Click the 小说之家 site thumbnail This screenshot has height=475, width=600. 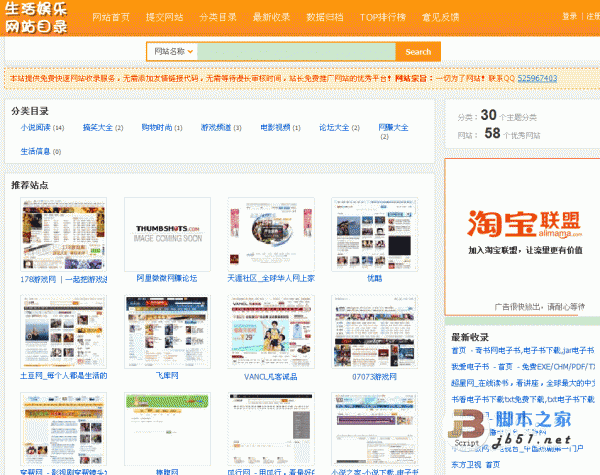(375, 429)
